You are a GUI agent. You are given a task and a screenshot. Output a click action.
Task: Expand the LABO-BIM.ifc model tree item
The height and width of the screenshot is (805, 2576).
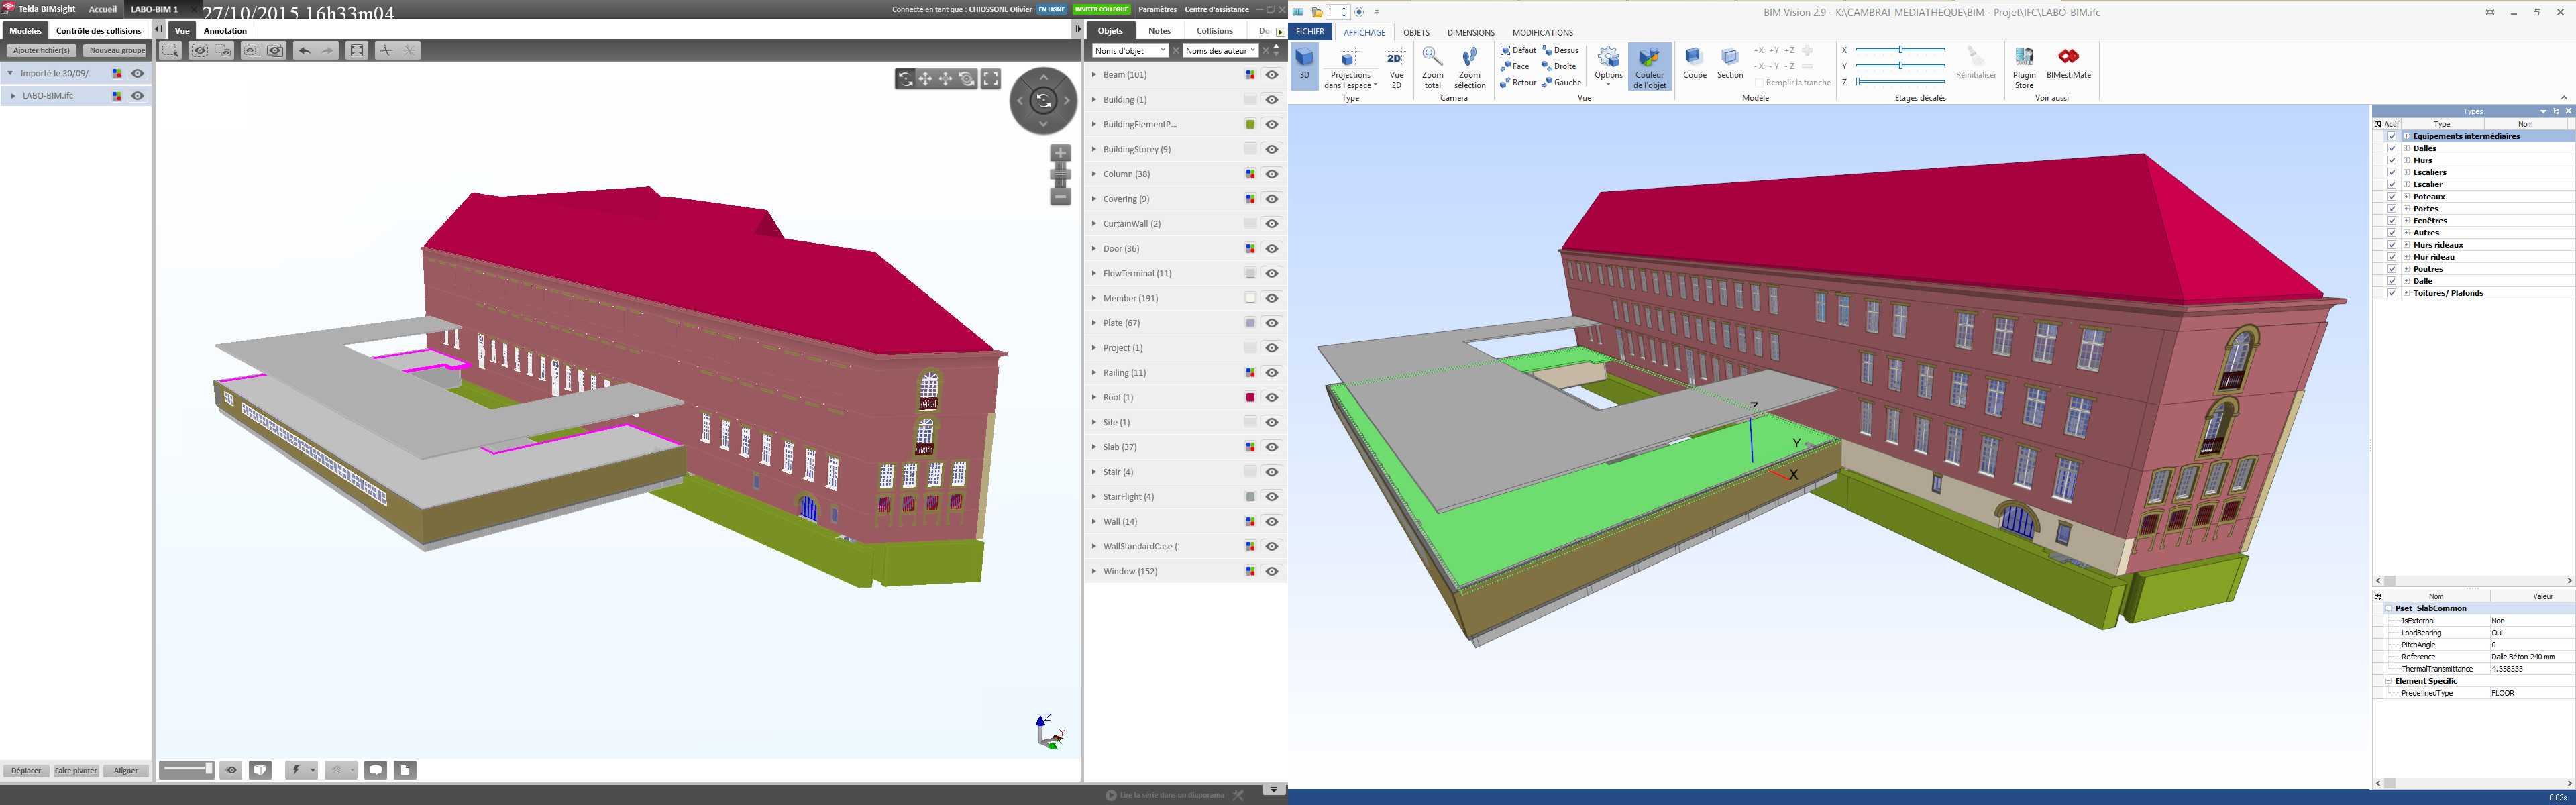click(13, 96)
